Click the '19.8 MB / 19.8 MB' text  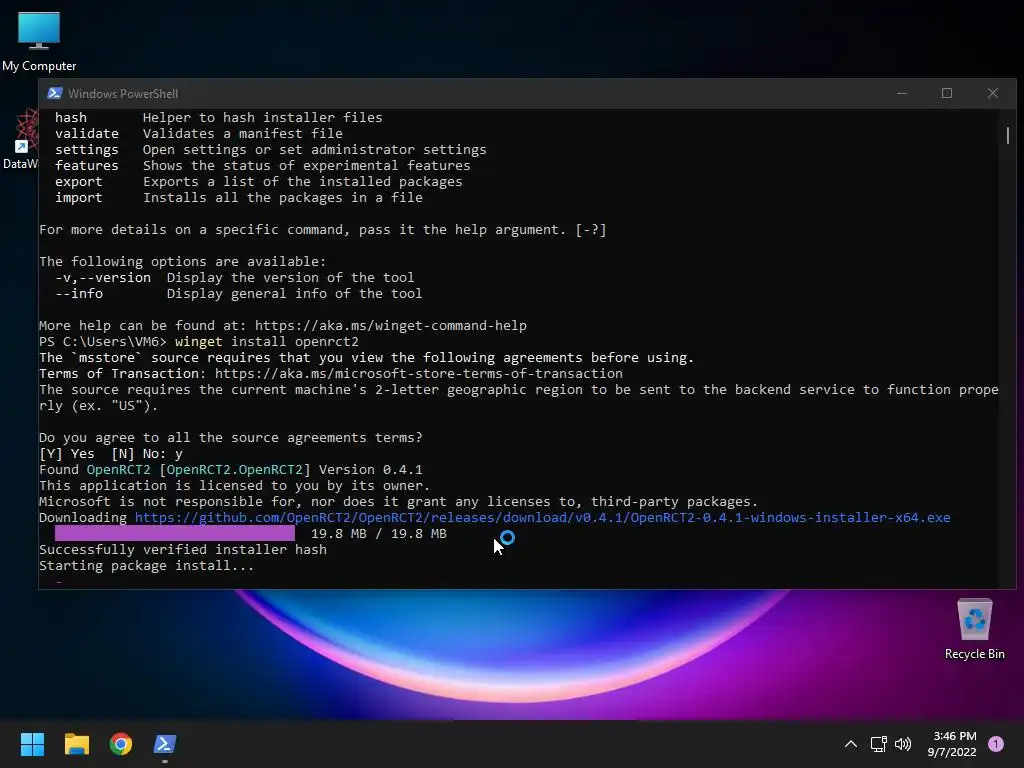(379, 534)
